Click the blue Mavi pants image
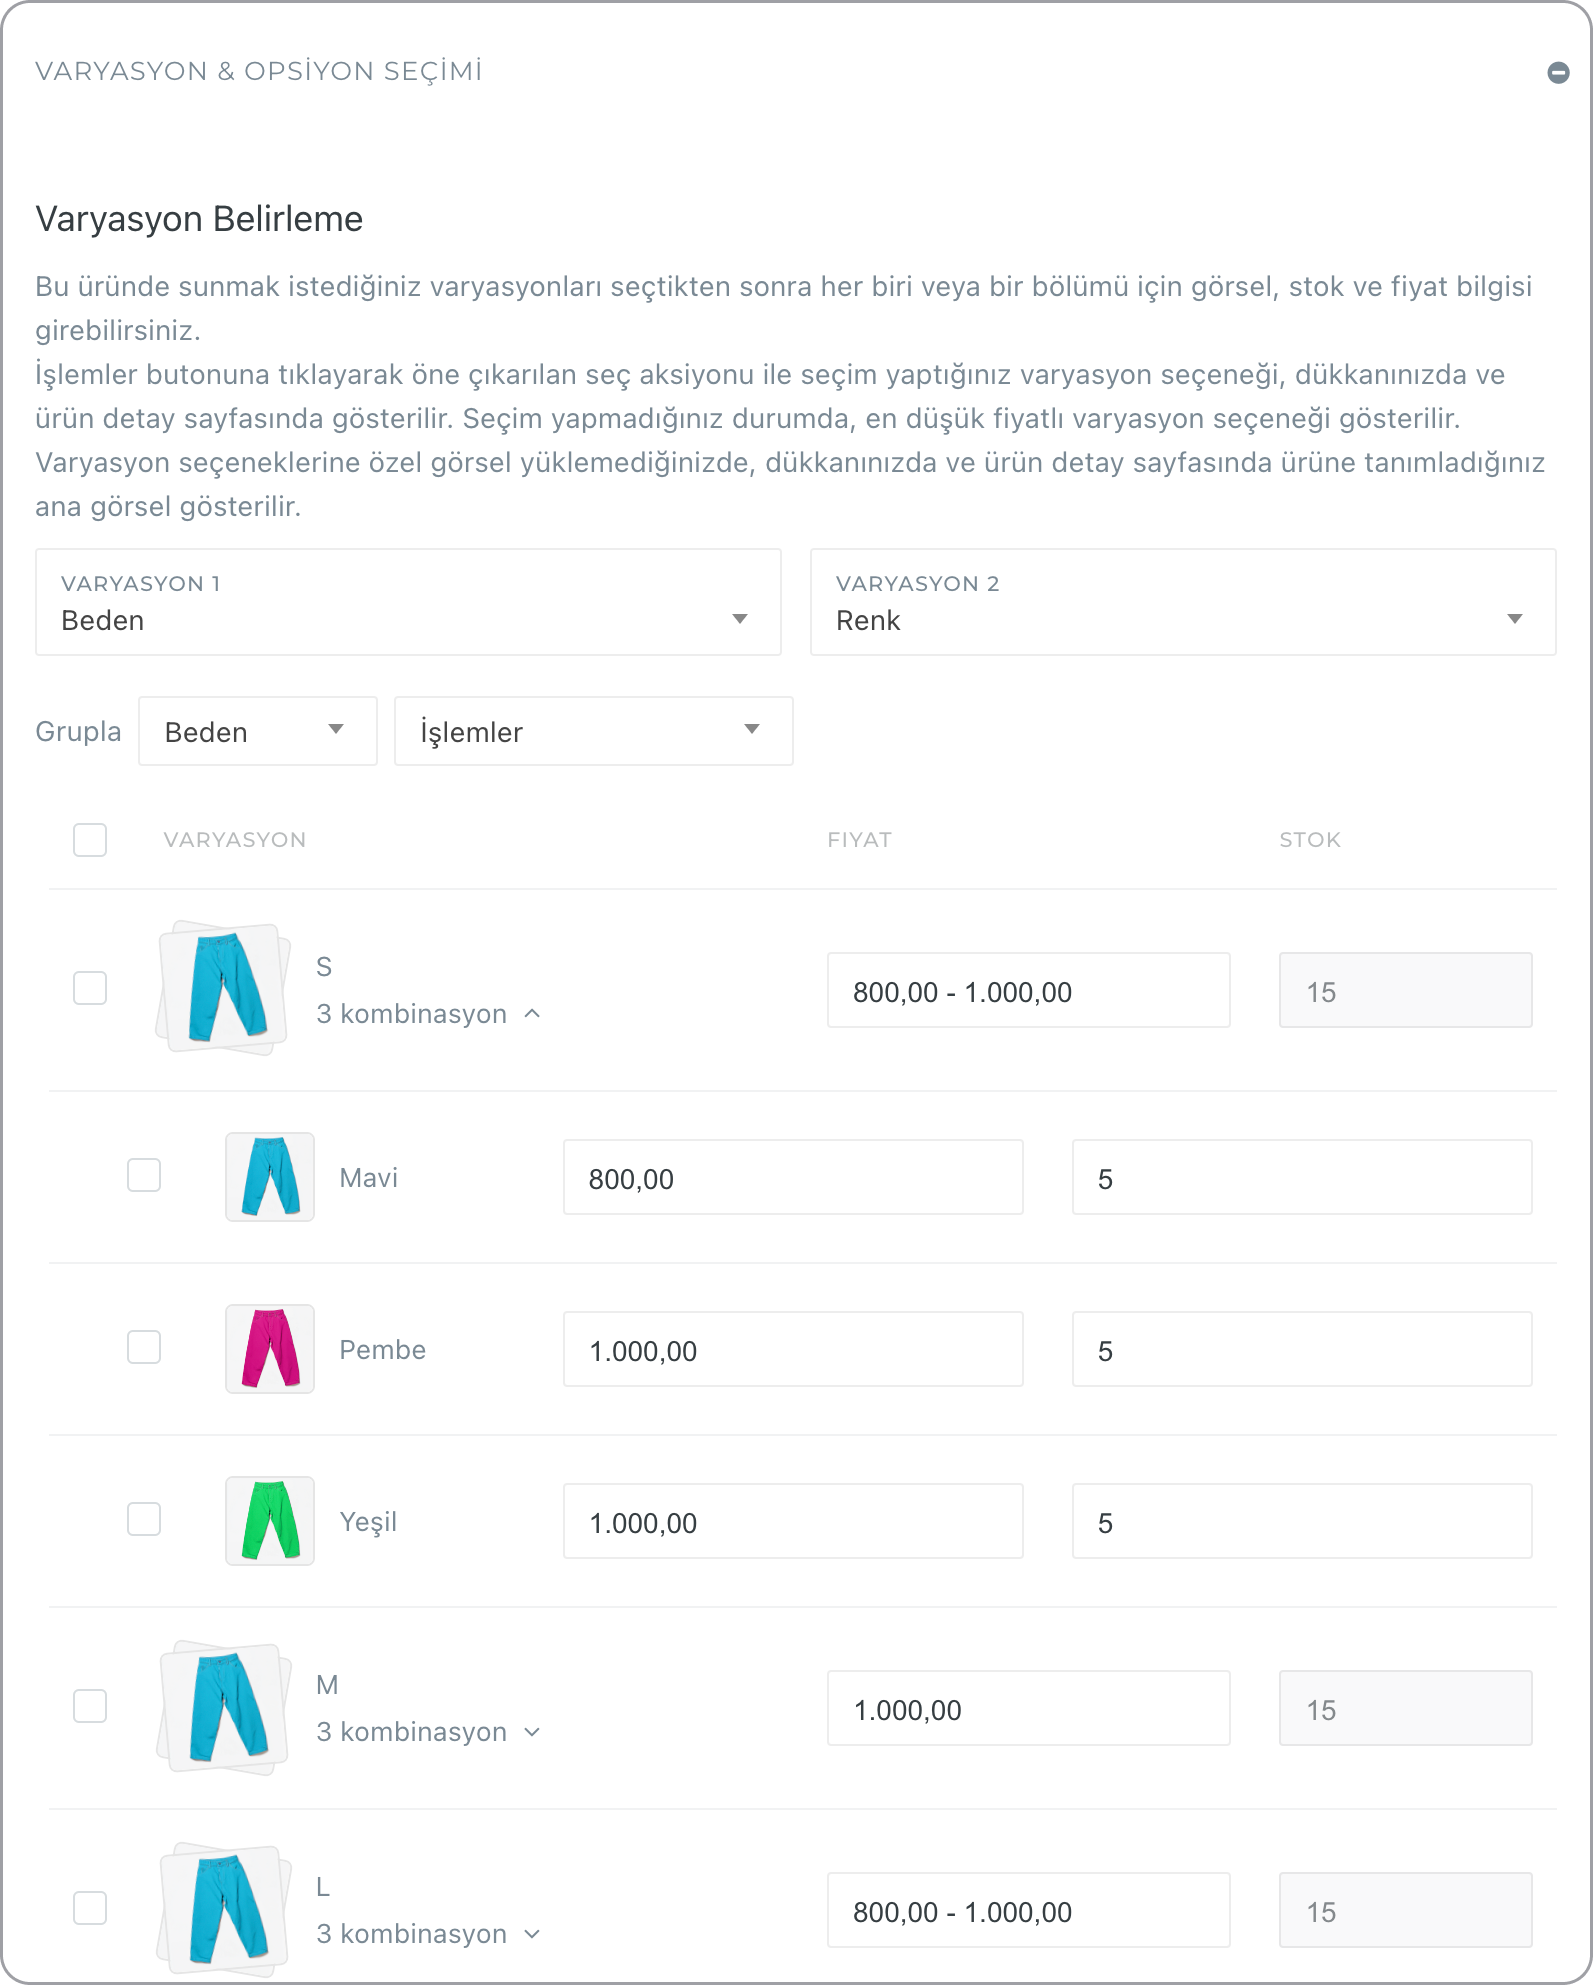This screenshot has width=1593, height=1985. point(270,1177)
